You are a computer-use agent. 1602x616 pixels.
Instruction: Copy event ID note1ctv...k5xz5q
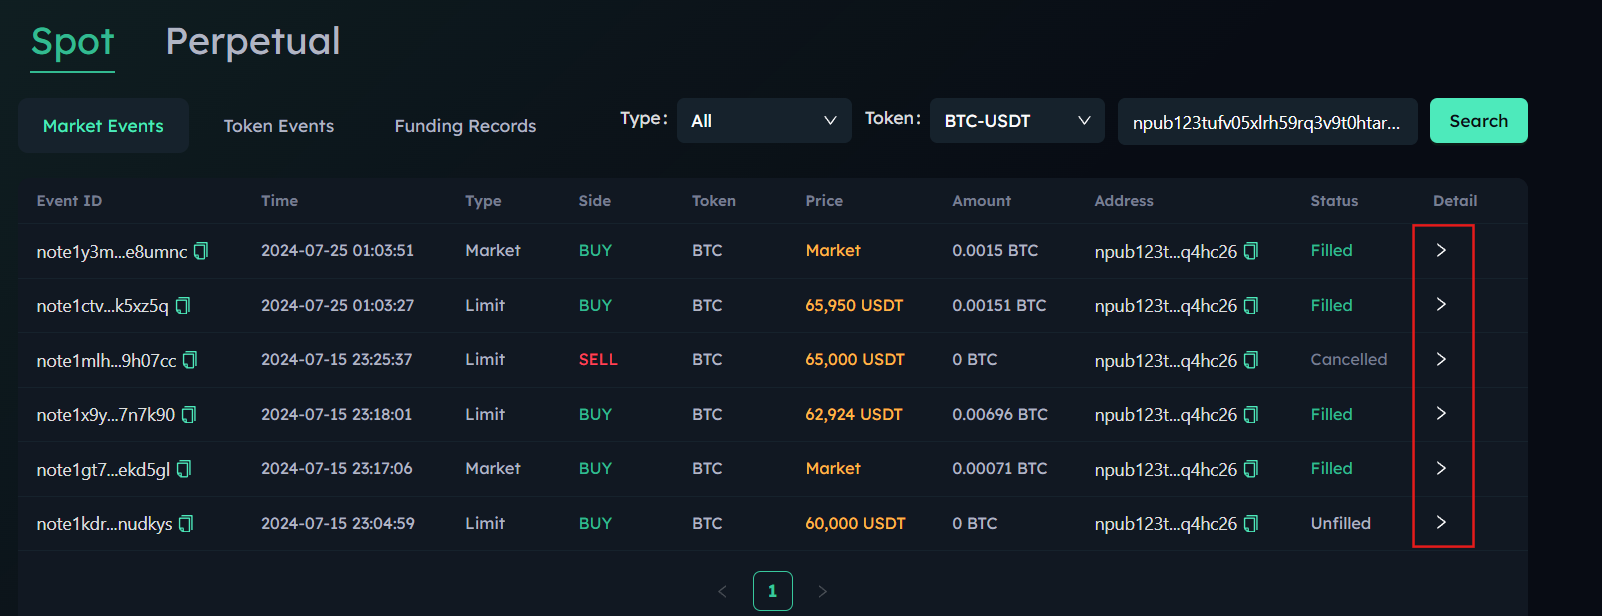pos(183,306)
